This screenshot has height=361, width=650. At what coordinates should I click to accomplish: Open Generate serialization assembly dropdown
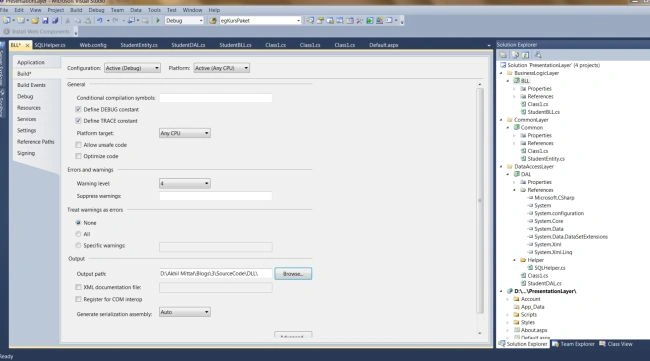tap(184, 312)
